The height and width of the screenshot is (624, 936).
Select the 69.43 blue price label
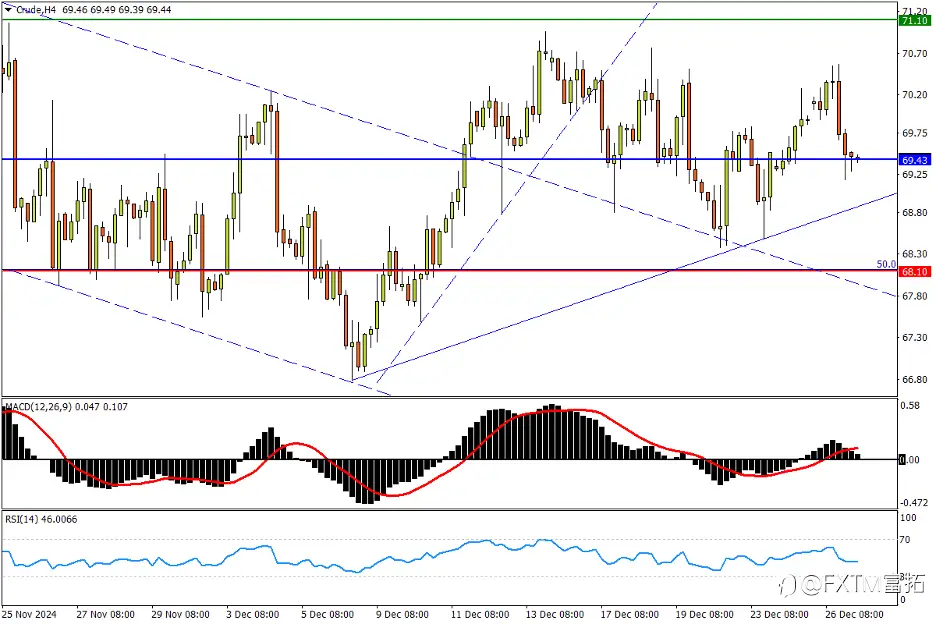[914, 160]
